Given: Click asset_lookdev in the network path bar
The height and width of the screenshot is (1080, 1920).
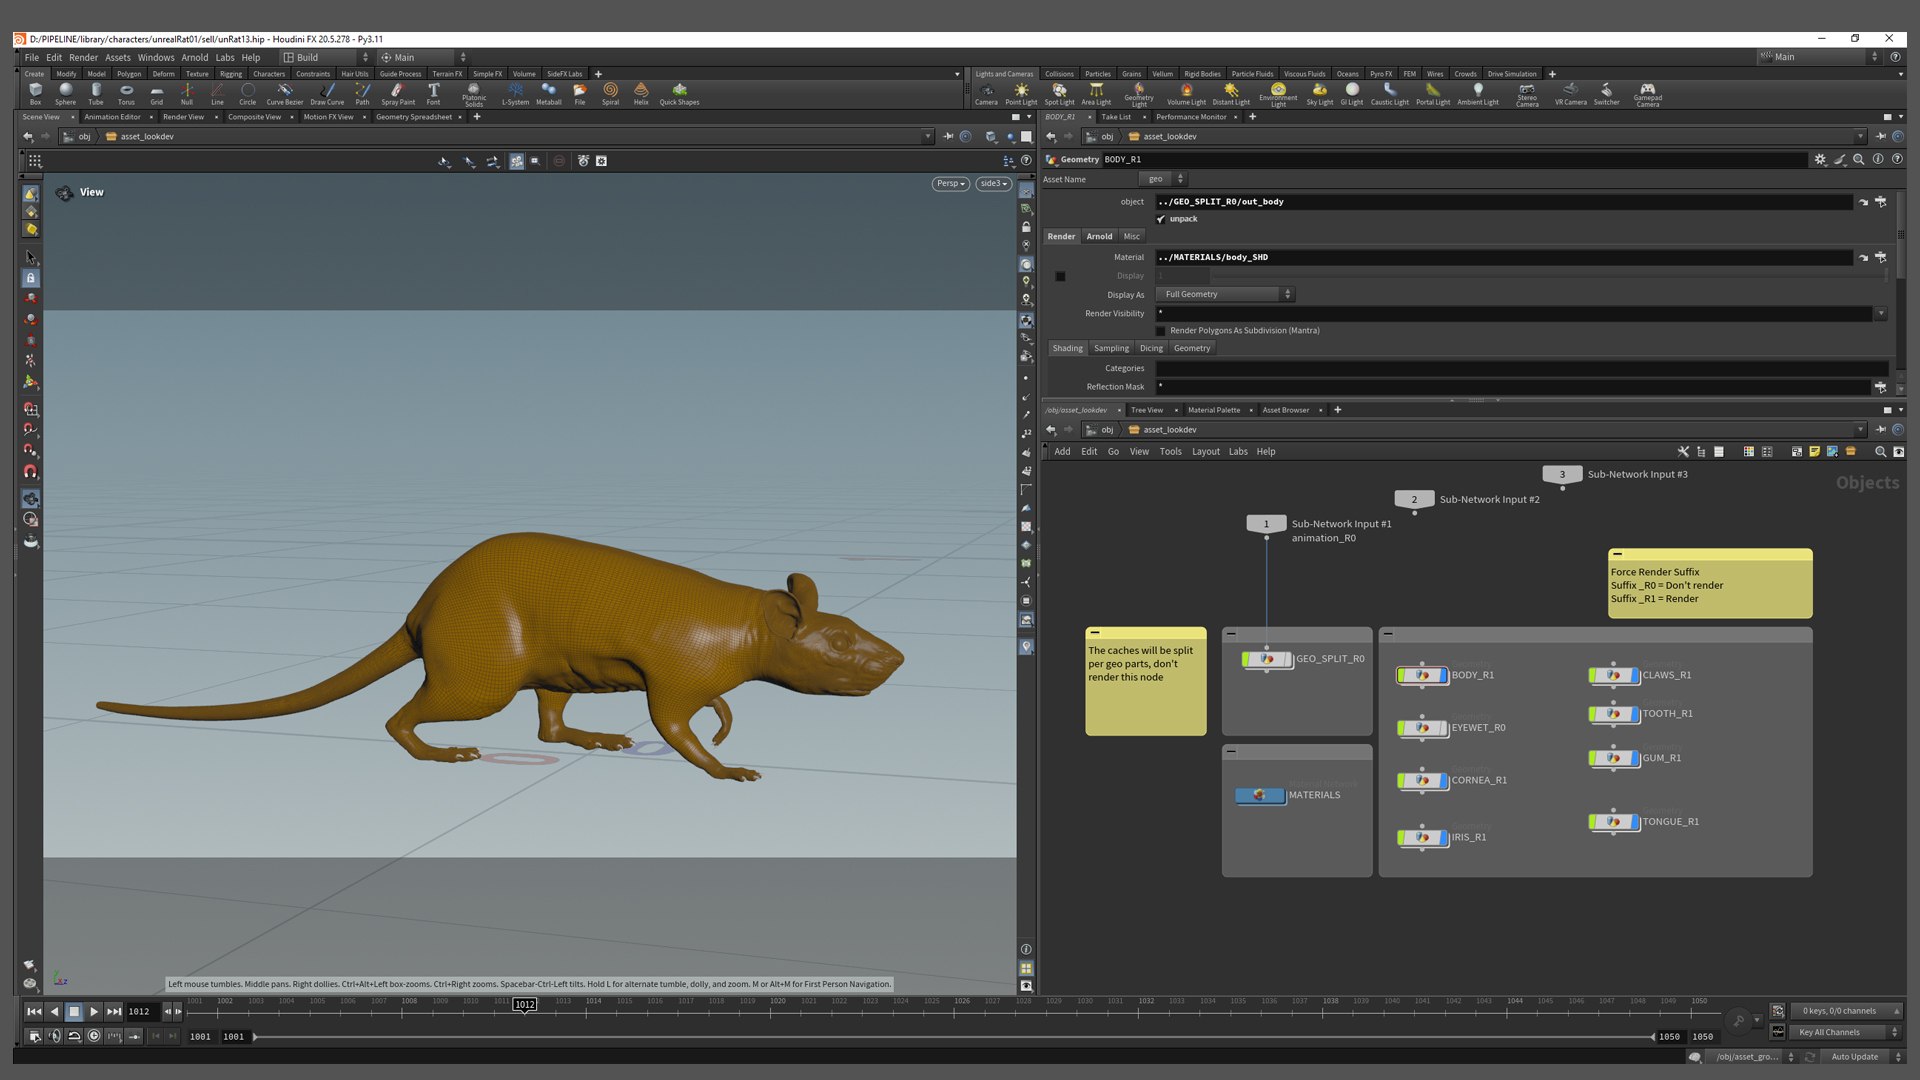Looking at the screenshot, I should coord(1169,430).
